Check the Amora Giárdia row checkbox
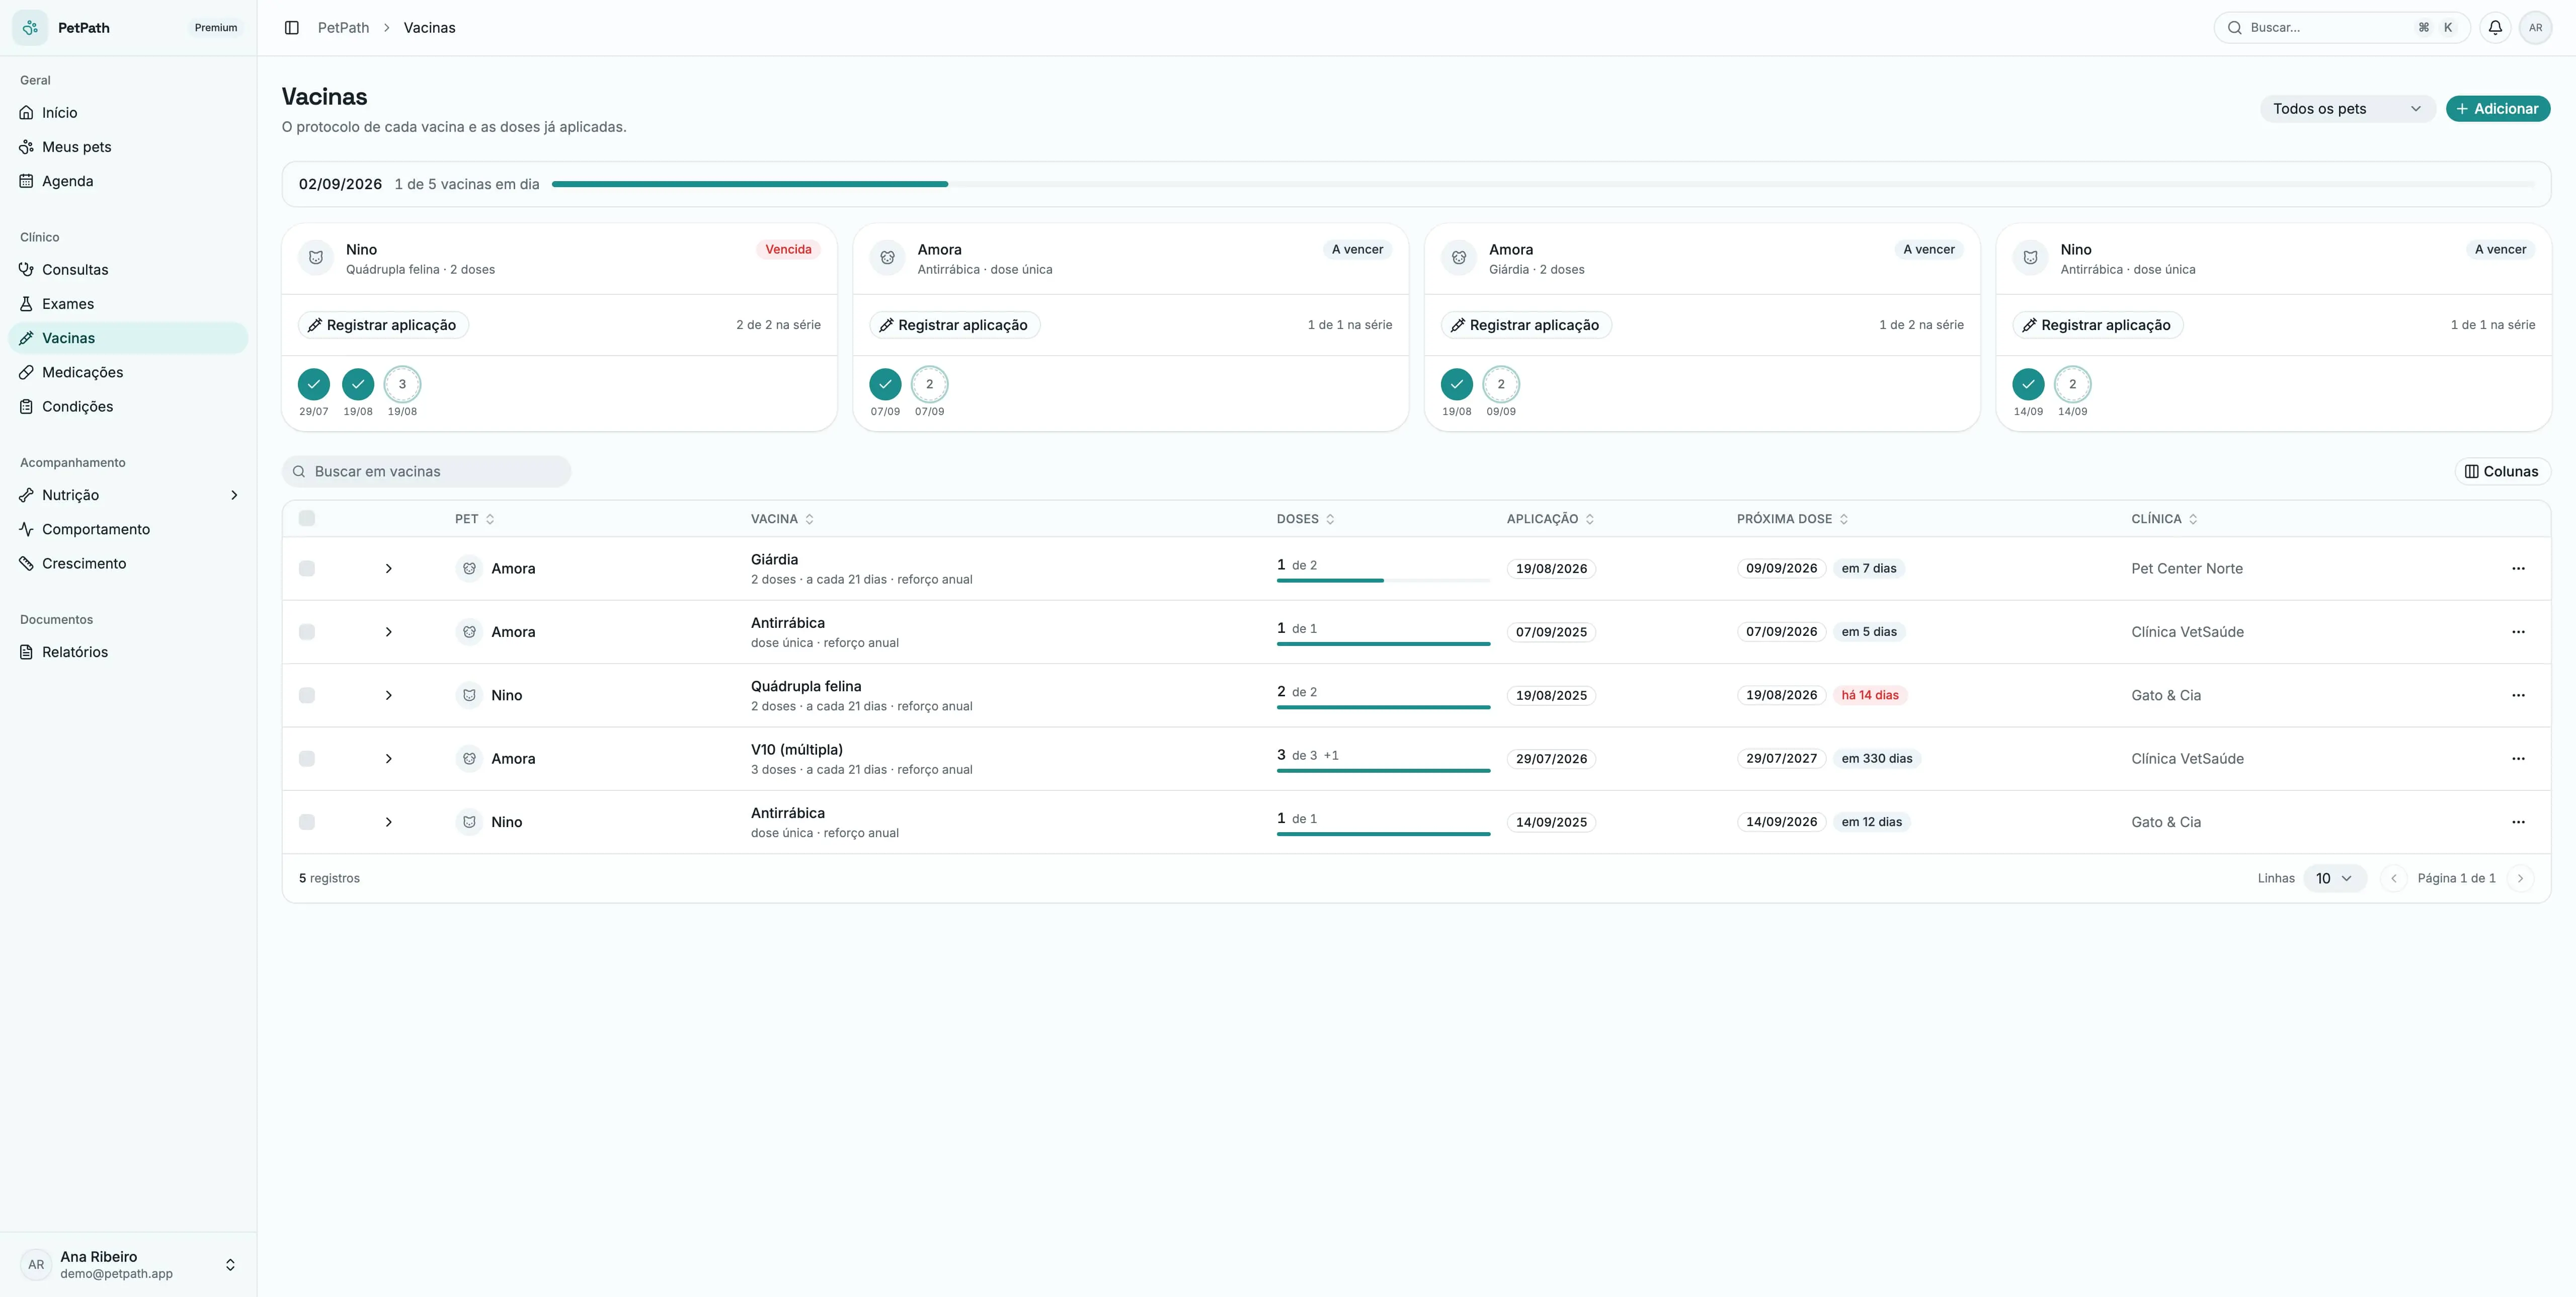The image size is (2576, 1297). coord(307,569)
